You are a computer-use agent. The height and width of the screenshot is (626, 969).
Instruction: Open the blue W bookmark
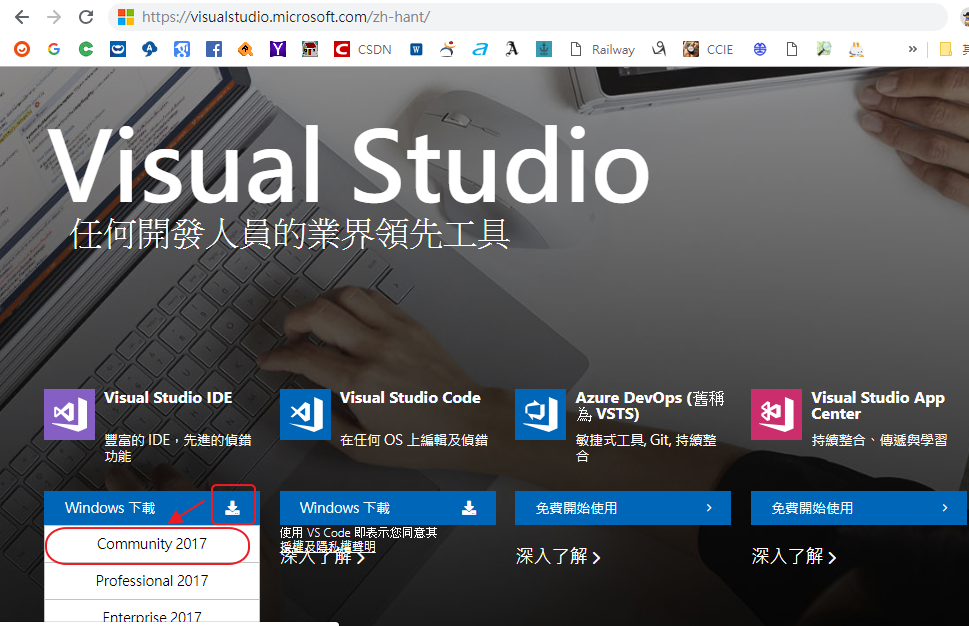[x=417, y=49]
